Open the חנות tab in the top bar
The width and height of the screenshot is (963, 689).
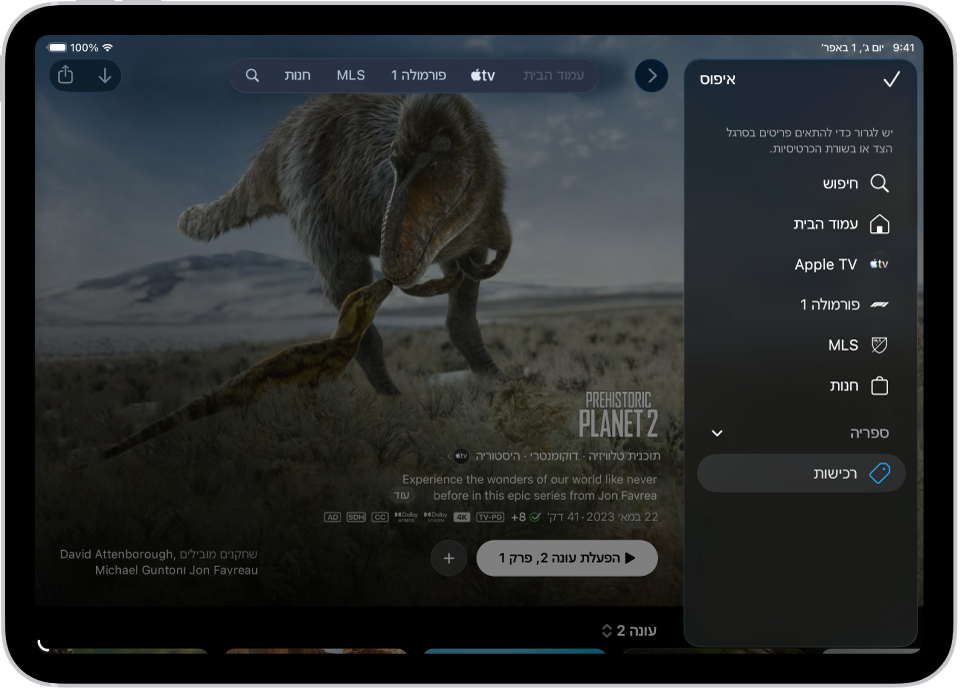[297, 75]
